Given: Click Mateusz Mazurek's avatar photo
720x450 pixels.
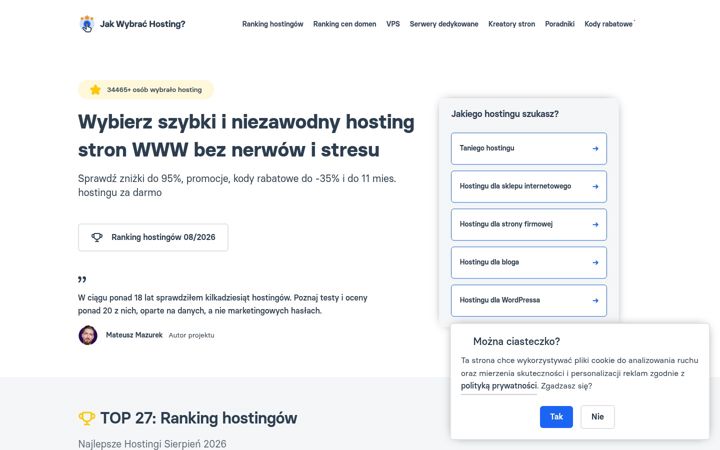Looking at the screenshot, I should 88,335.
